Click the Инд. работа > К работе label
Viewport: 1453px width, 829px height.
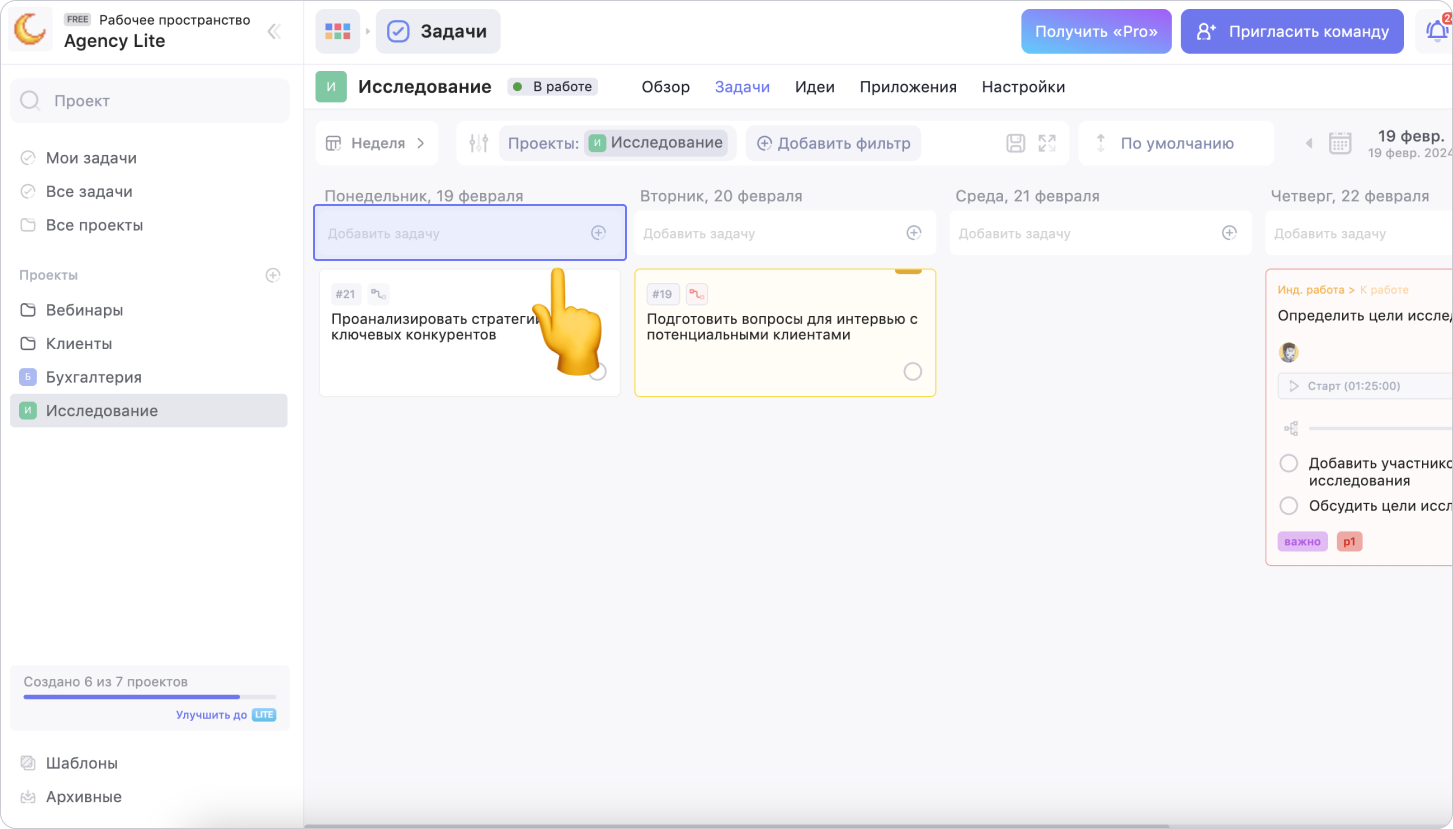[x=1343, y=290]
